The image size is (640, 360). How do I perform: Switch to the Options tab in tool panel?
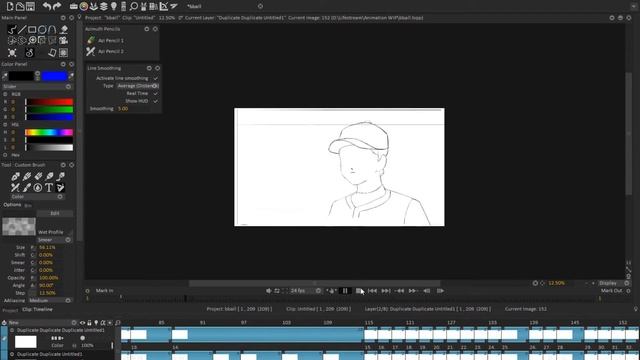click(x=12, y=205)
